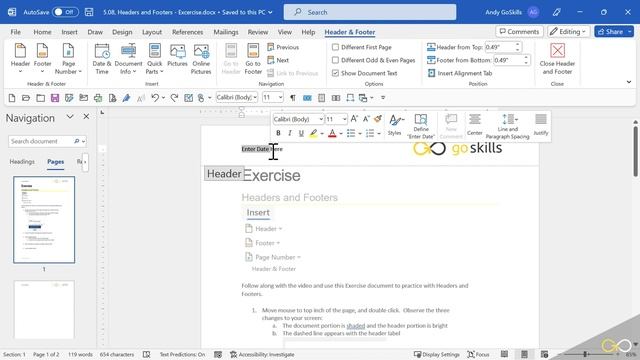This screenshot has width=640, height=360.
Task: Open the Header gallery in ribbon
Action: coord(20,58)
